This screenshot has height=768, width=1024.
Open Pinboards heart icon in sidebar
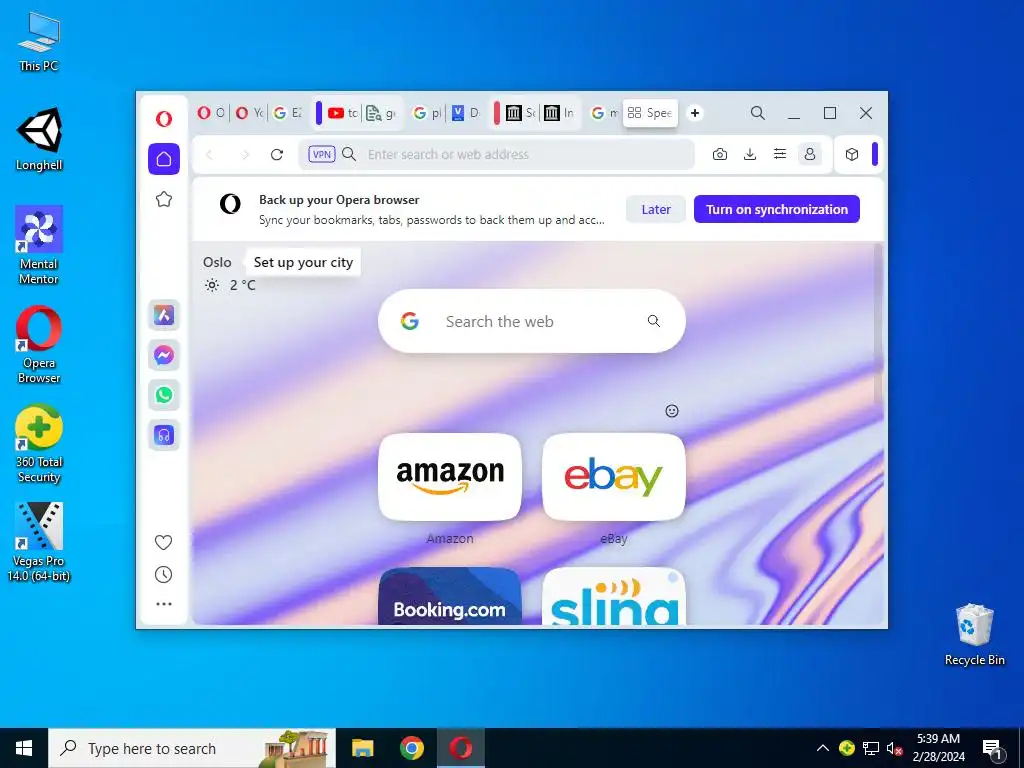pyautogui.click(x=163, y=542)
